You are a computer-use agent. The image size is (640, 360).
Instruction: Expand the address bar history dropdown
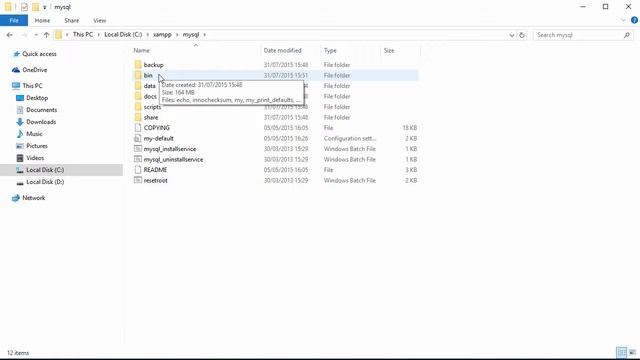pos(512,35)
